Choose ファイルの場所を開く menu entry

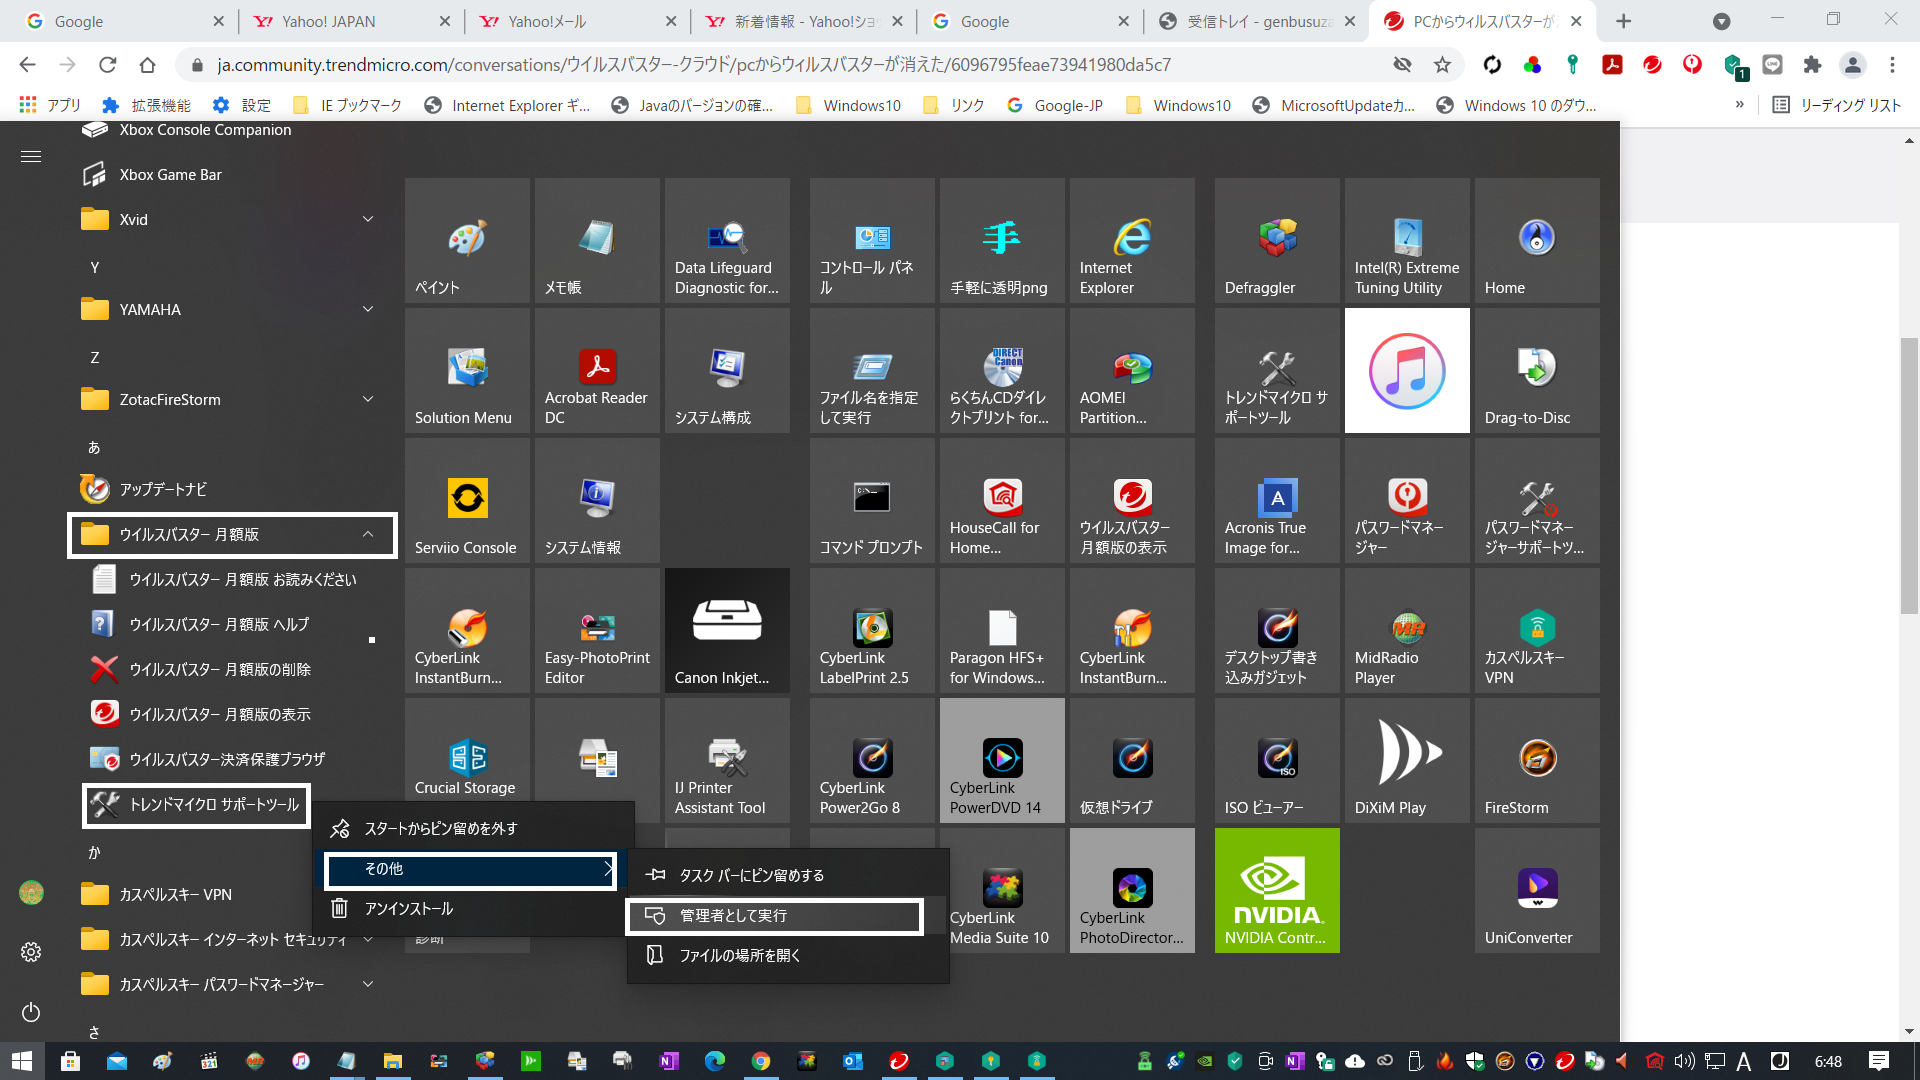tap(740, 956)
